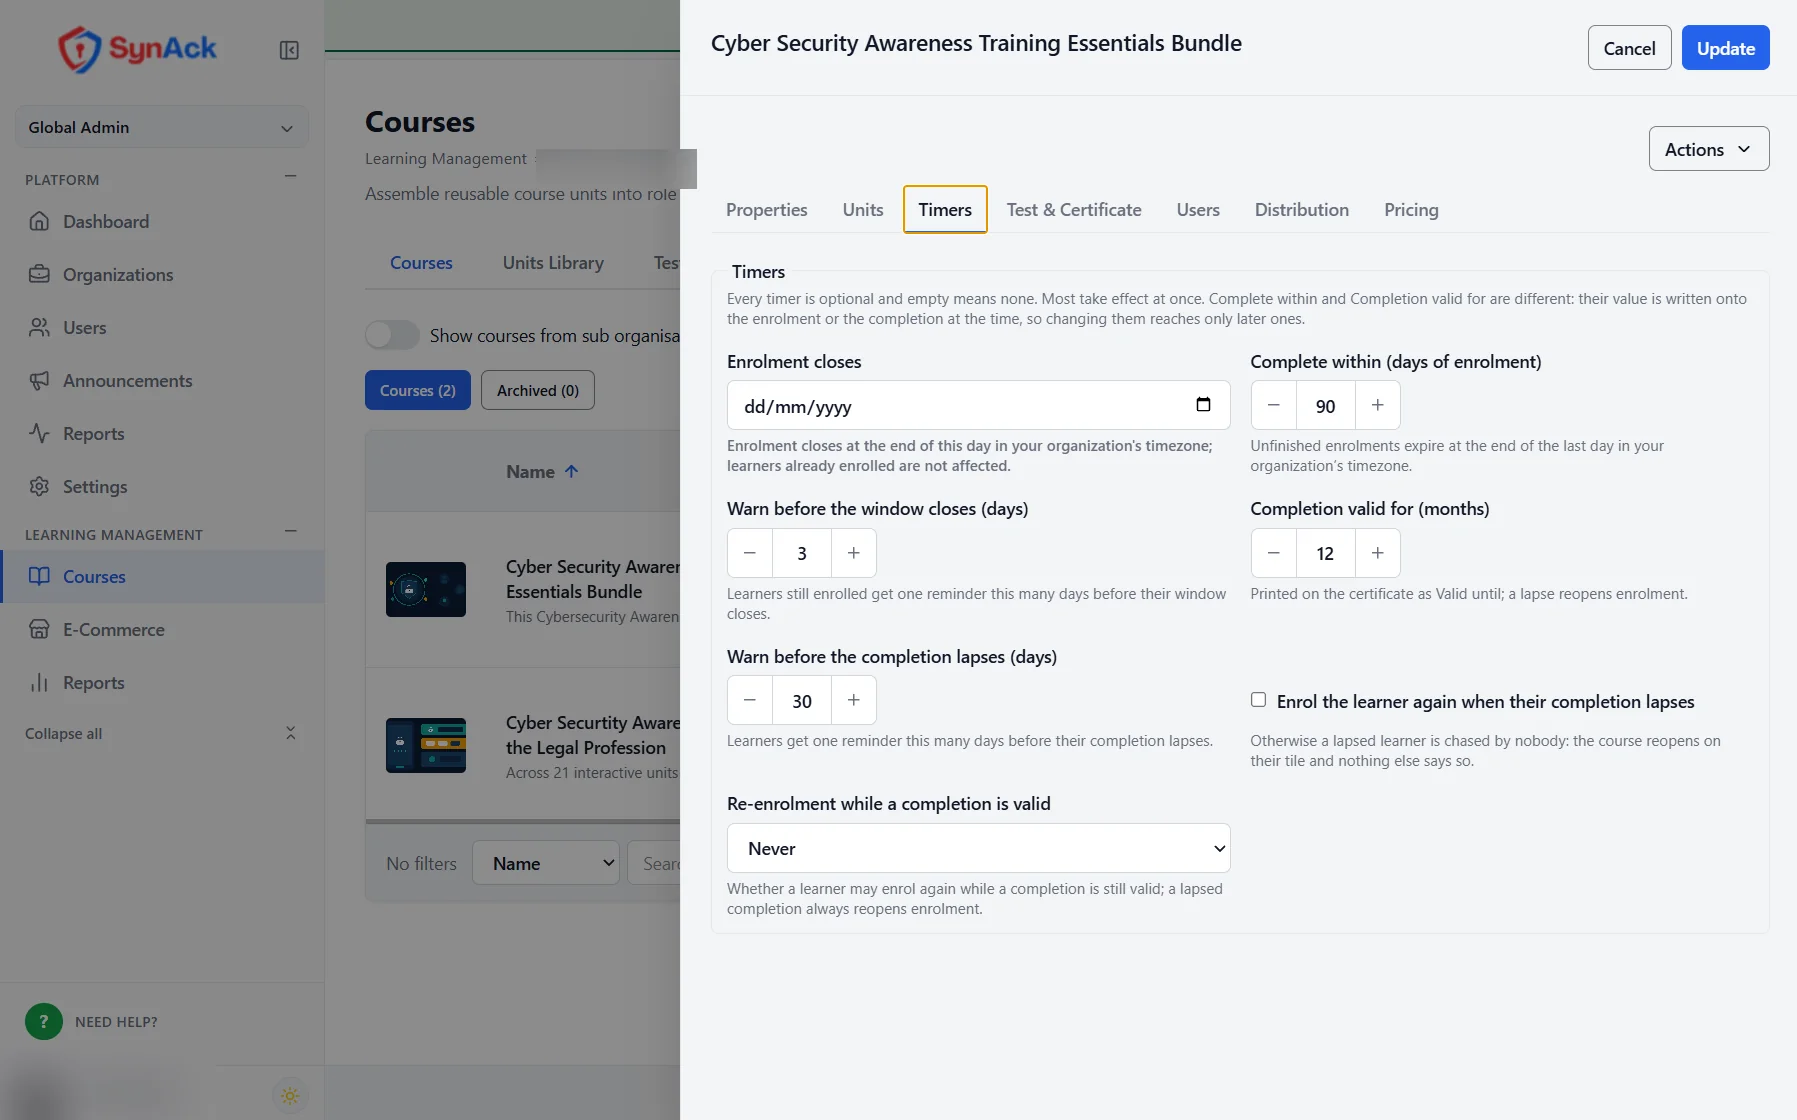The width and height of the screenshot is (1797, 1120).
Task: Switch to the Units tab
Action: tap(863, 210)
